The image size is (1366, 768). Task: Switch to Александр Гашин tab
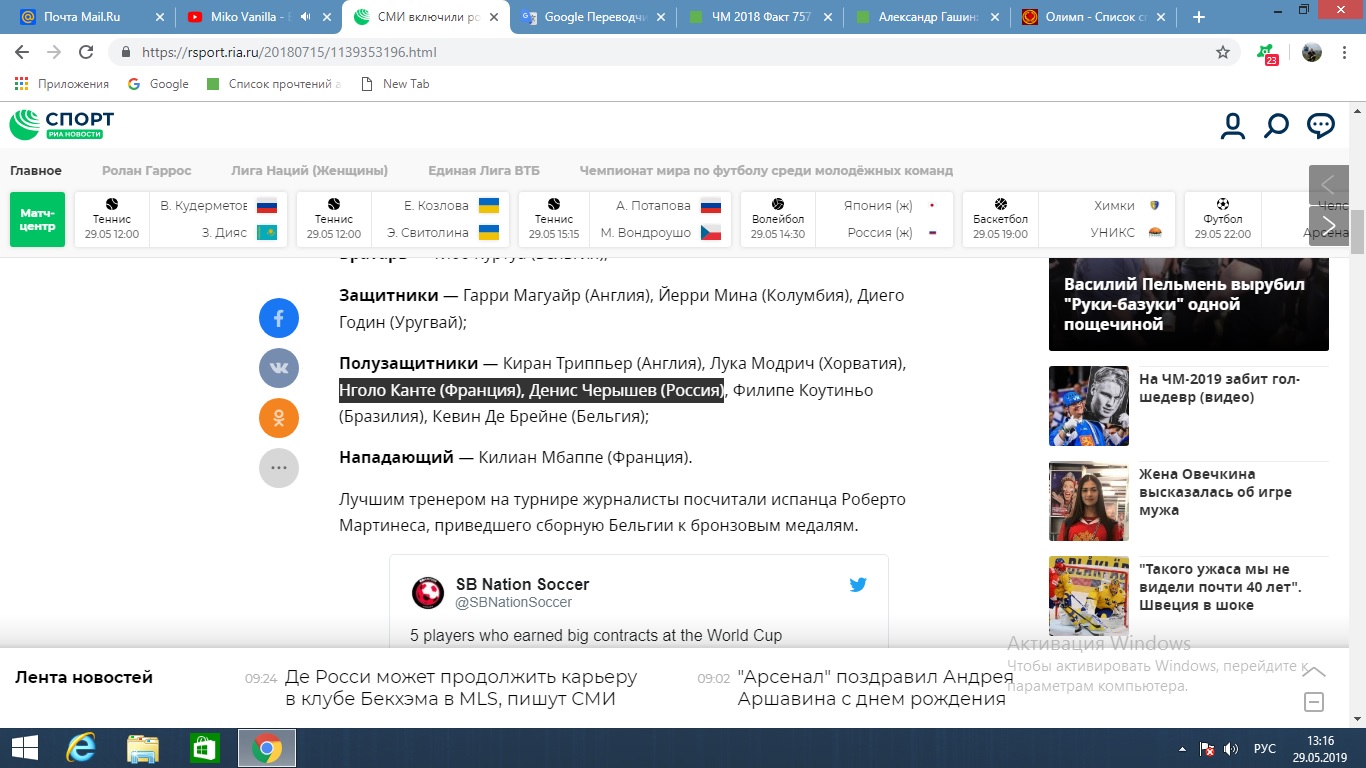[x=926, y=17]
